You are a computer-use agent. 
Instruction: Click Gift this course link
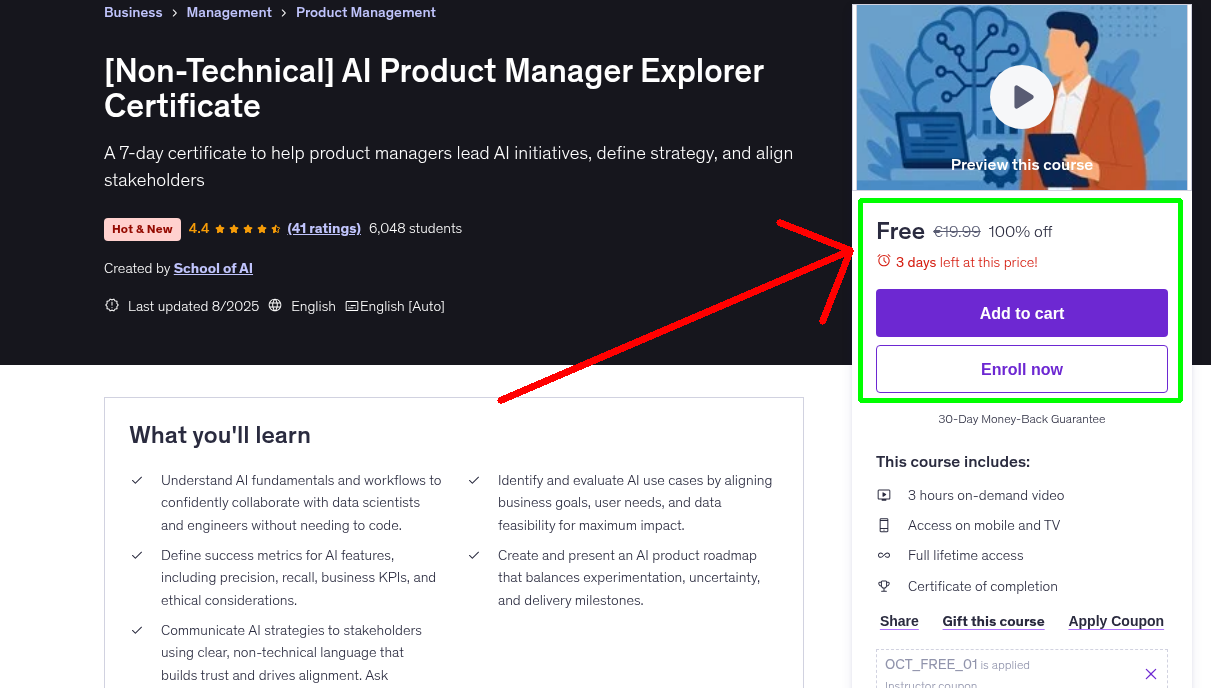[x=993, y=621]
